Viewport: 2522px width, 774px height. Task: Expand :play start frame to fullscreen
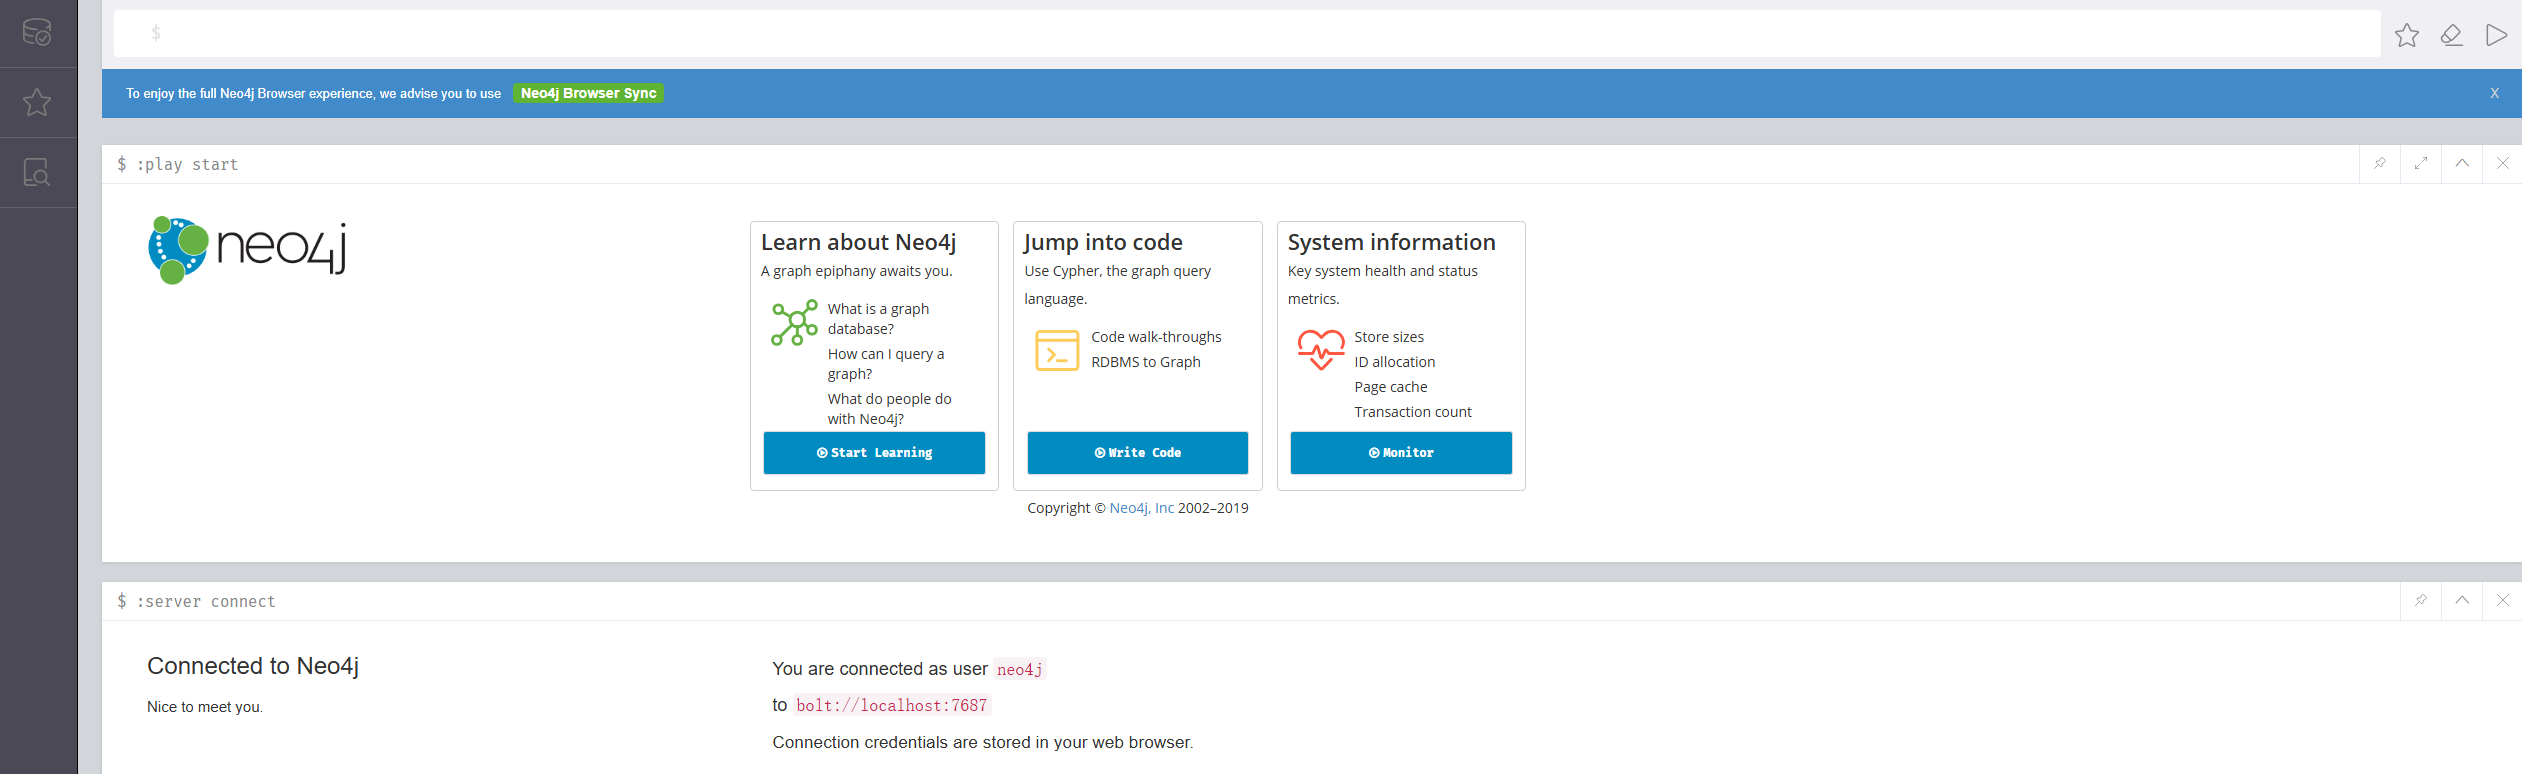click(x=2421, y=163)
